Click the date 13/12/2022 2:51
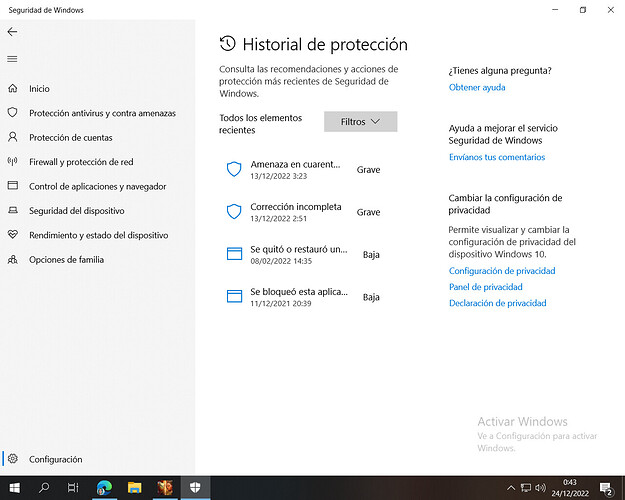625x500 pixels. (279, 219)
